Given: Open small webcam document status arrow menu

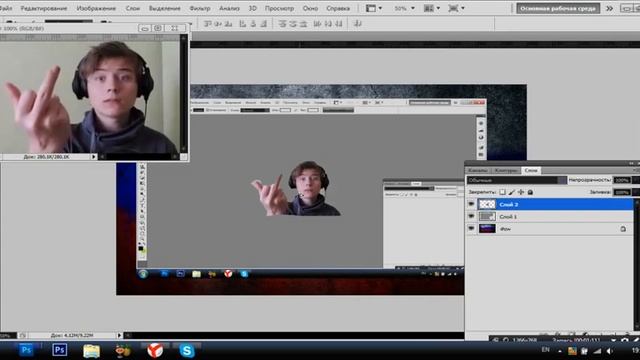Looking at the screenshot, I should click(94, 156).
